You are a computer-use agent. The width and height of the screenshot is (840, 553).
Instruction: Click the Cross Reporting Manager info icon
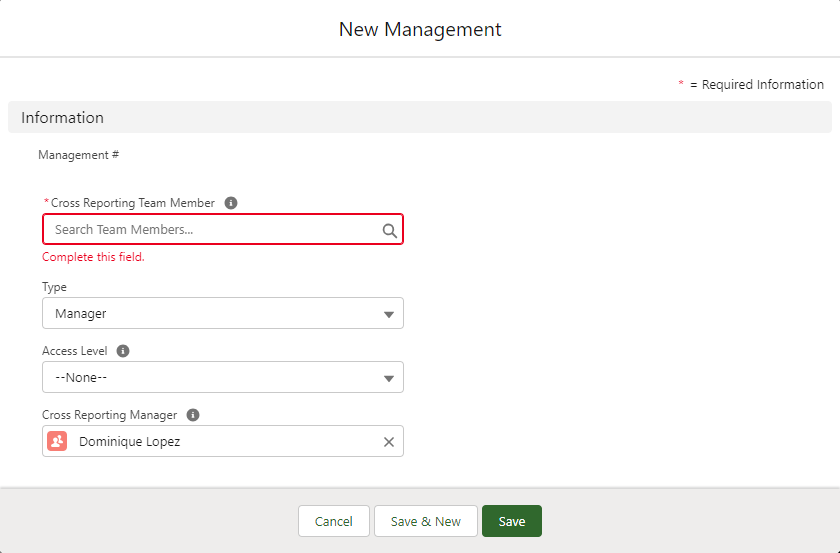193,415
